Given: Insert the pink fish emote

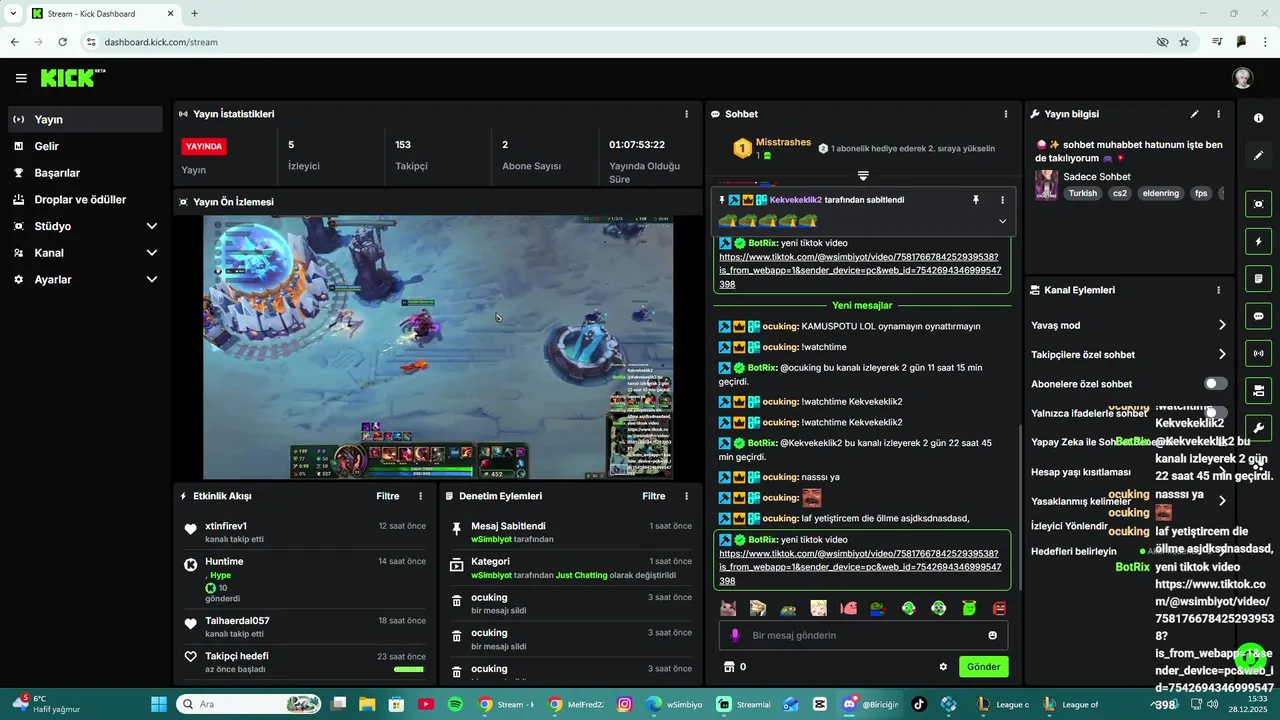Looking at the screenshot, I should [x=849, y=608].
